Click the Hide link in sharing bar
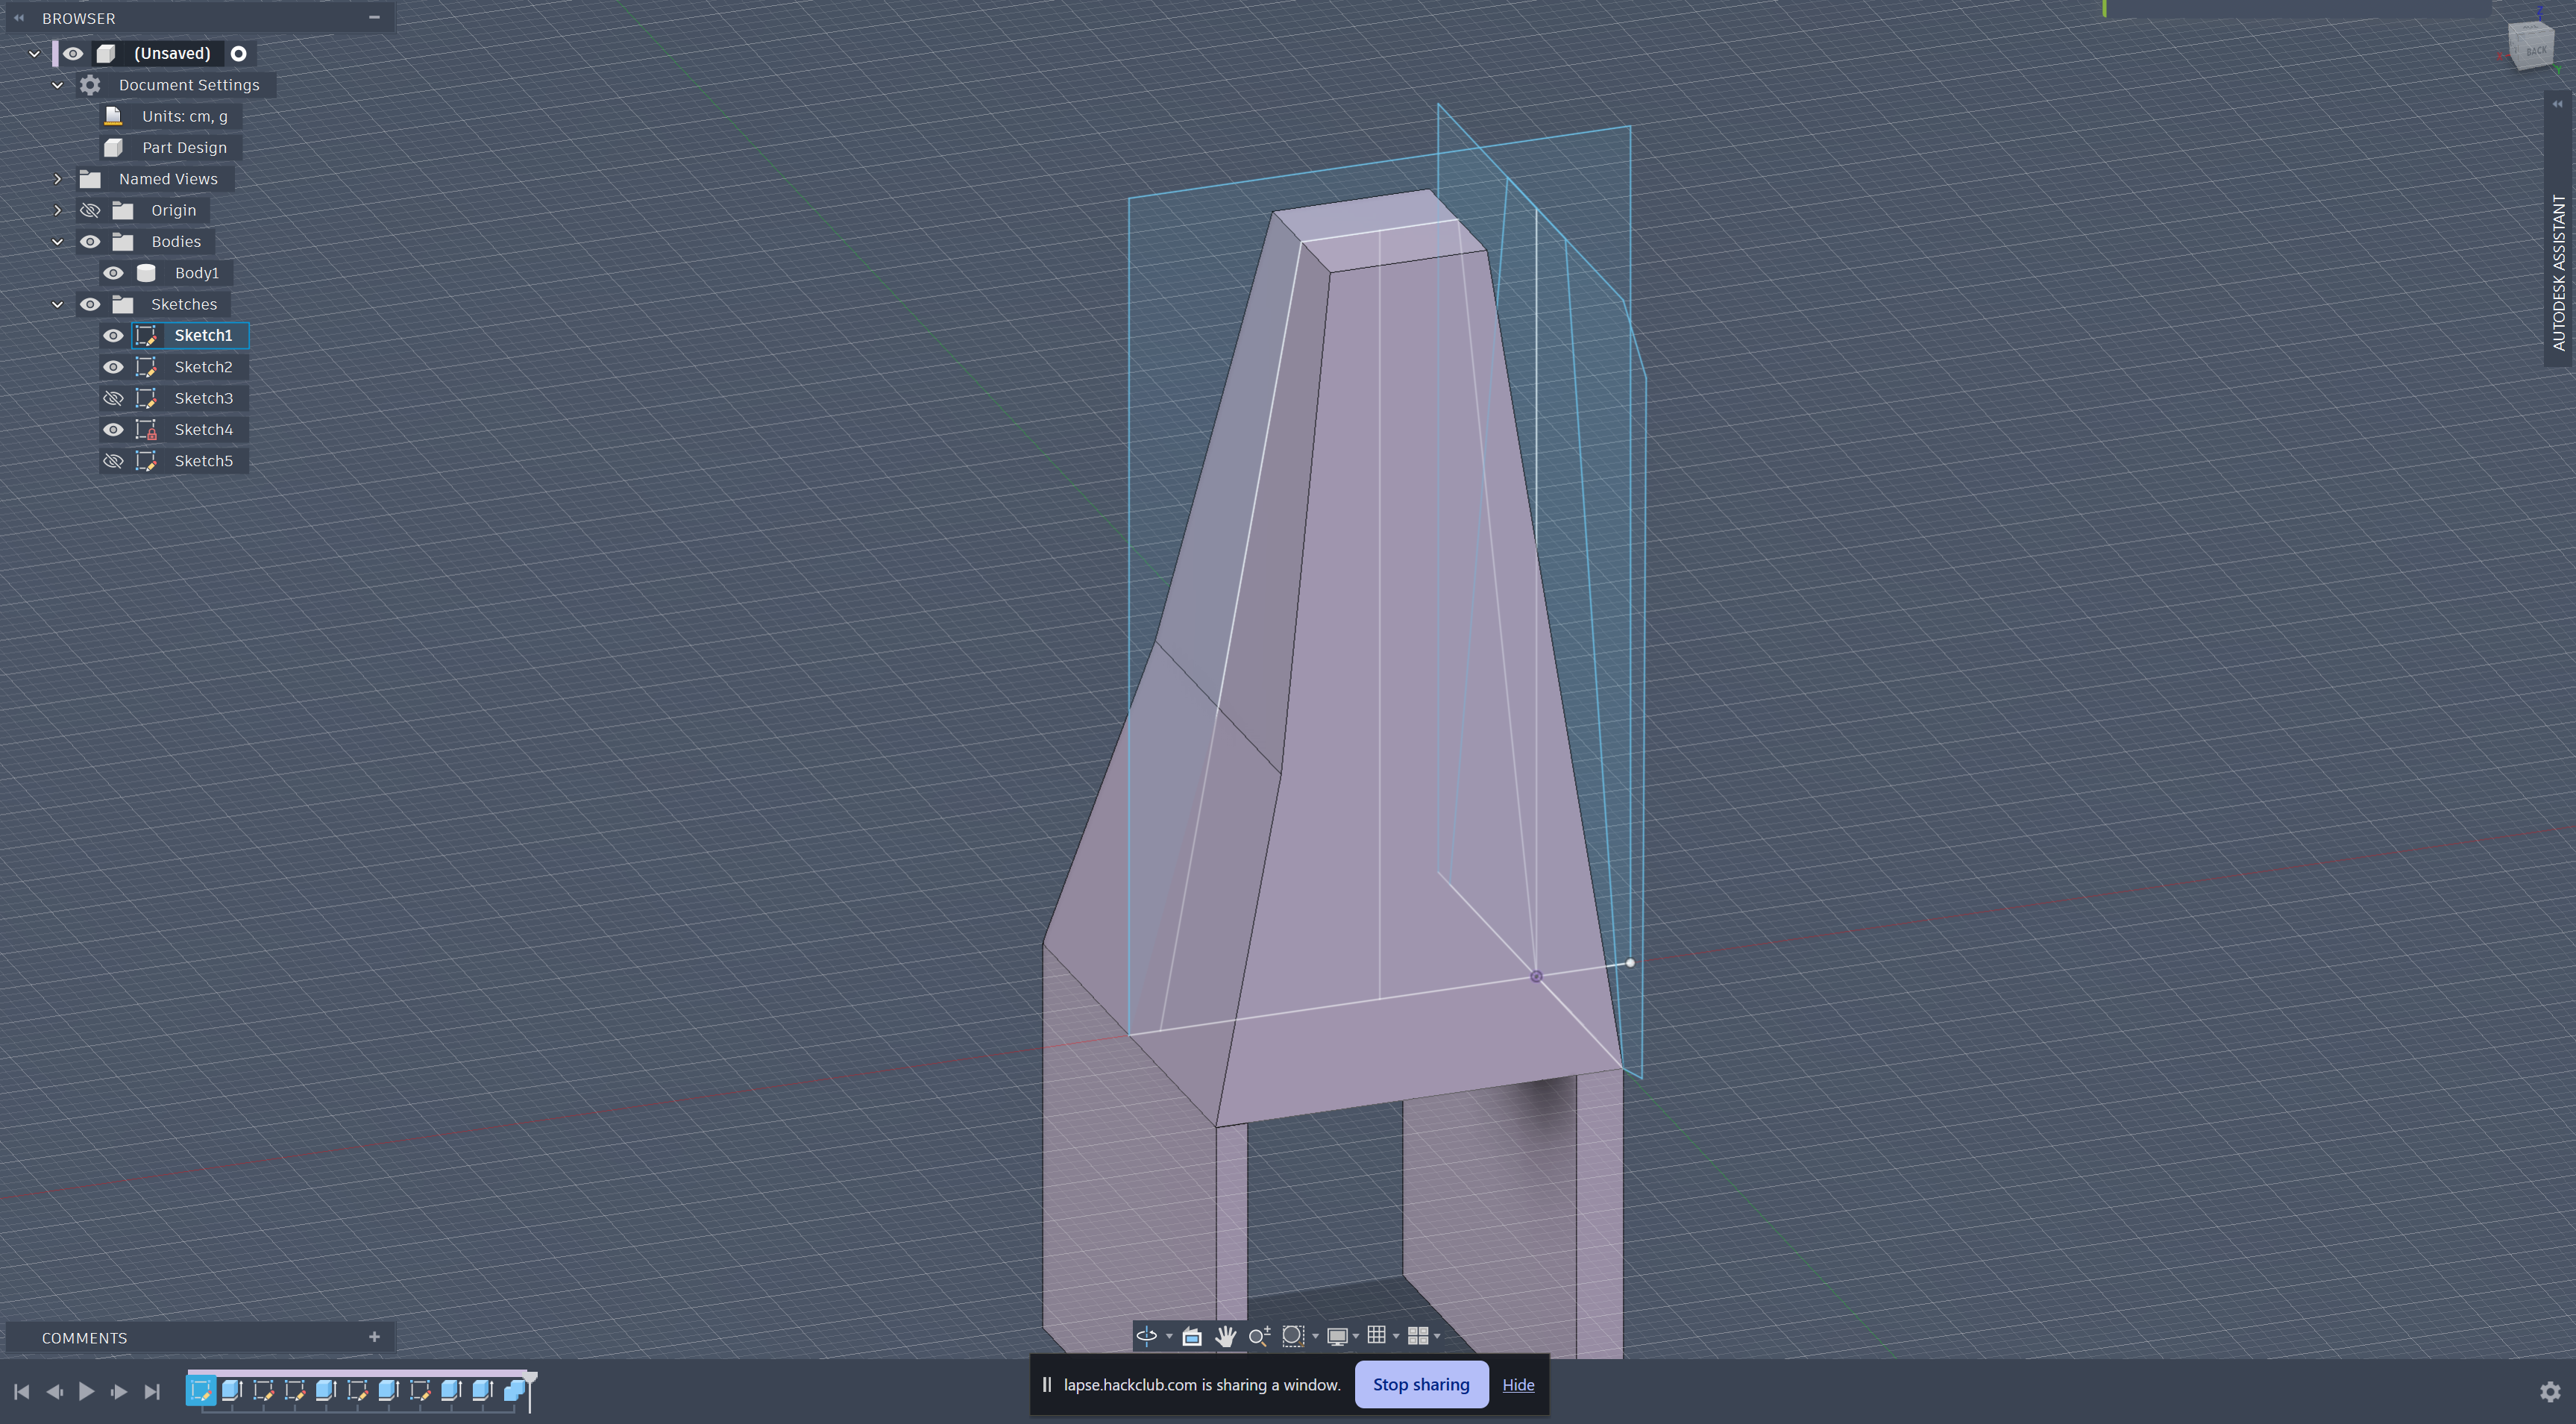2576x1424 pixels. click(x=1518, y=1385)
